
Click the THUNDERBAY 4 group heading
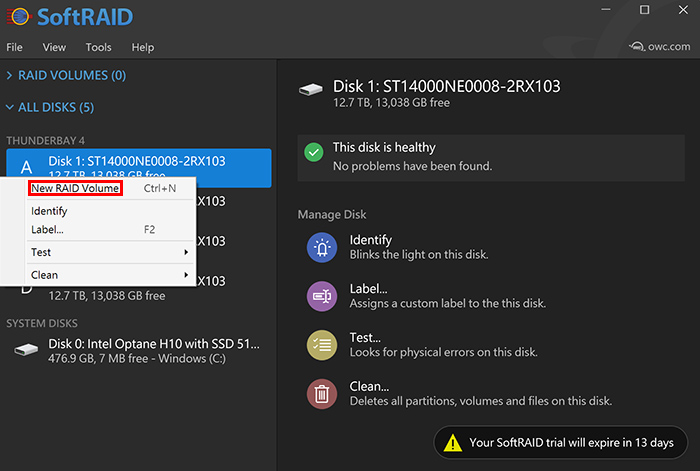point(45,141)
